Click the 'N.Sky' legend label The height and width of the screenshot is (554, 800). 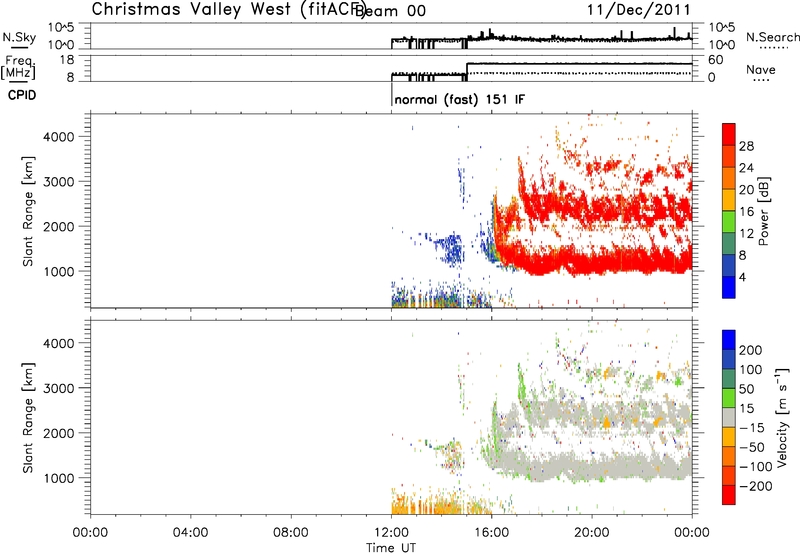[19, 37]
